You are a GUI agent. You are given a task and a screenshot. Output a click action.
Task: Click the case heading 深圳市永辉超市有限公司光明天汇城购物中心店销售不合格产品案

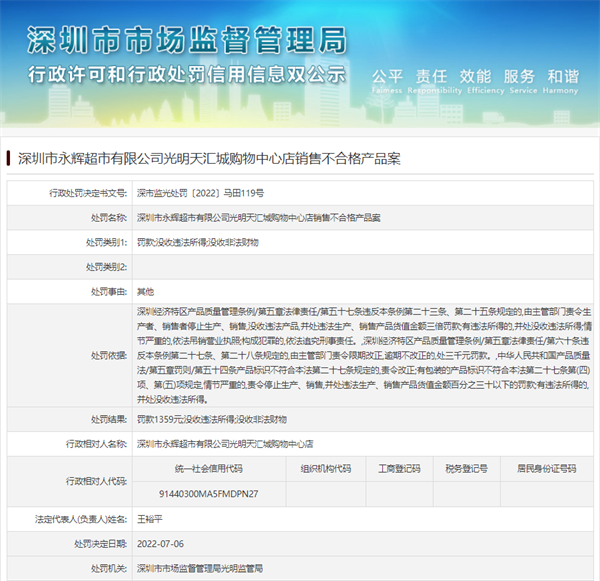(209, 158)
